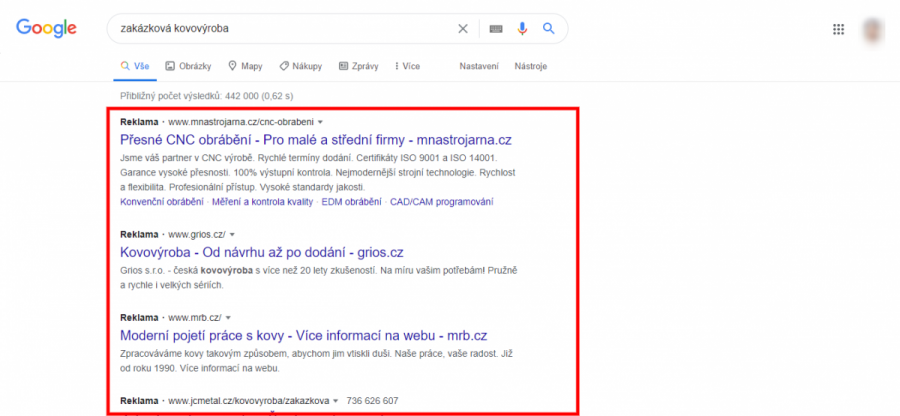Click the www.mrb.cz/ URL text
900x416 pixels.
click(195, 318)
